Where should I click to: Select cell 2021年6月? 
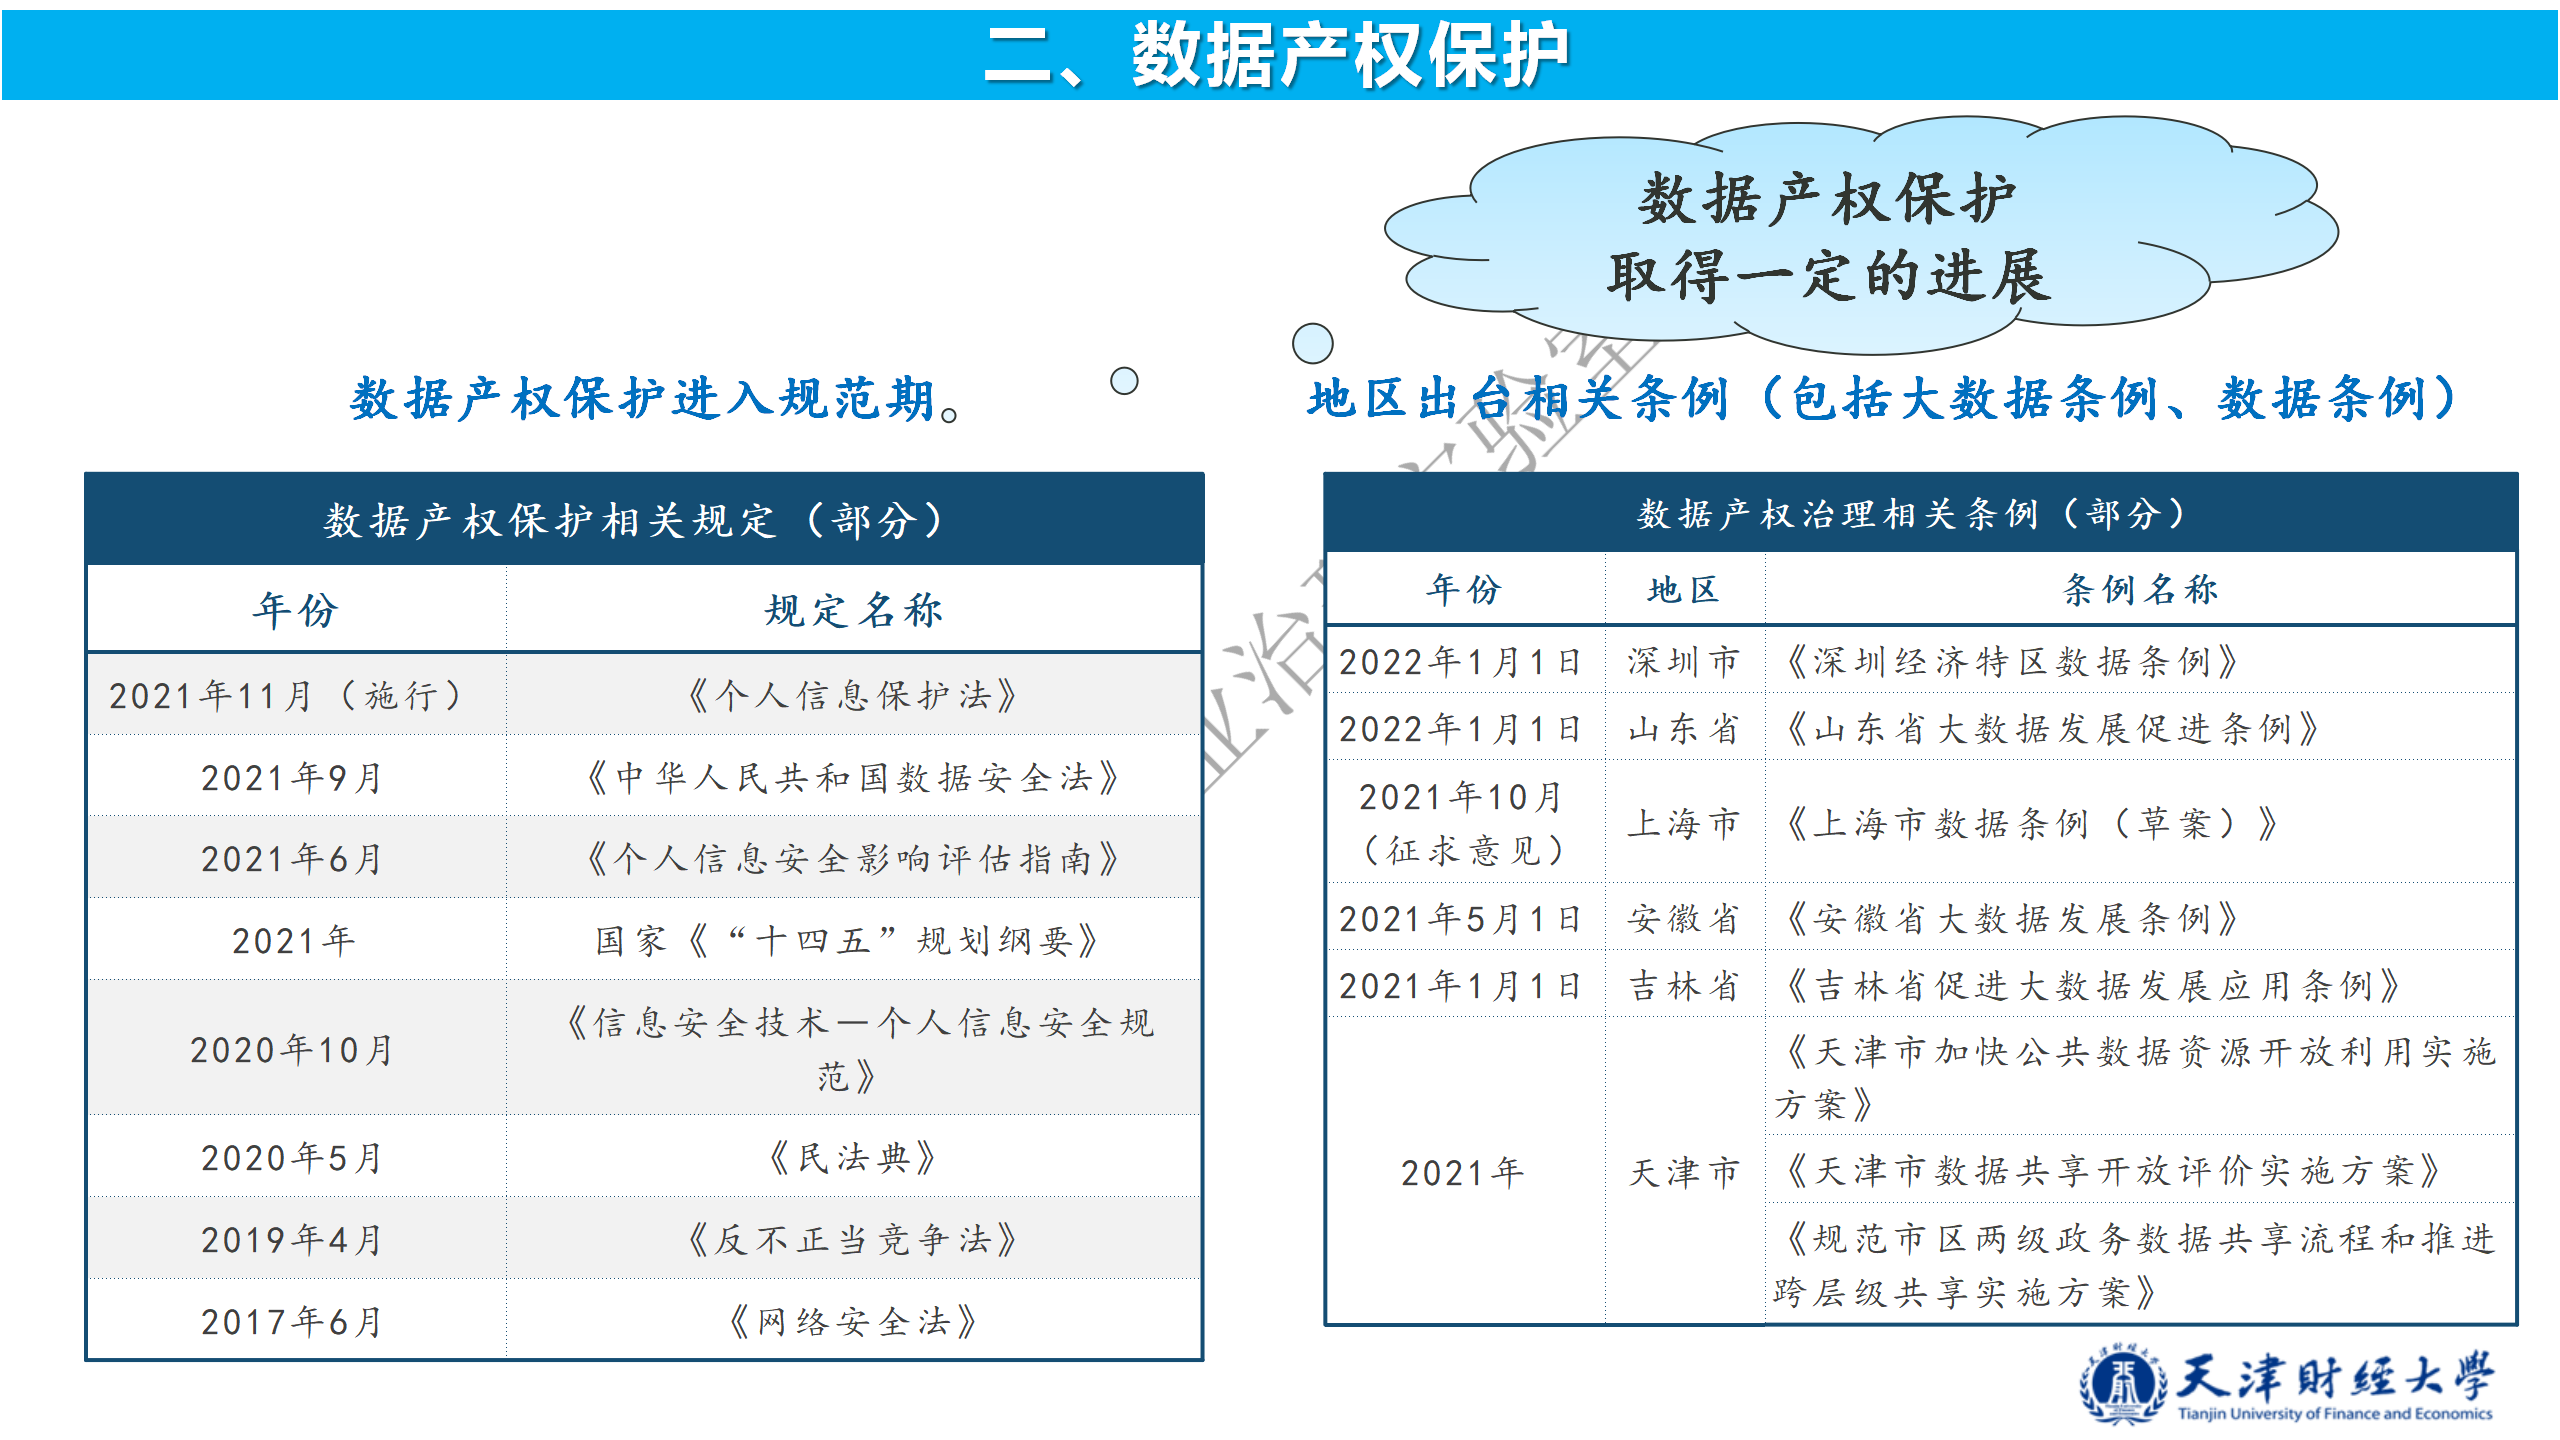[x=297, y=858]
